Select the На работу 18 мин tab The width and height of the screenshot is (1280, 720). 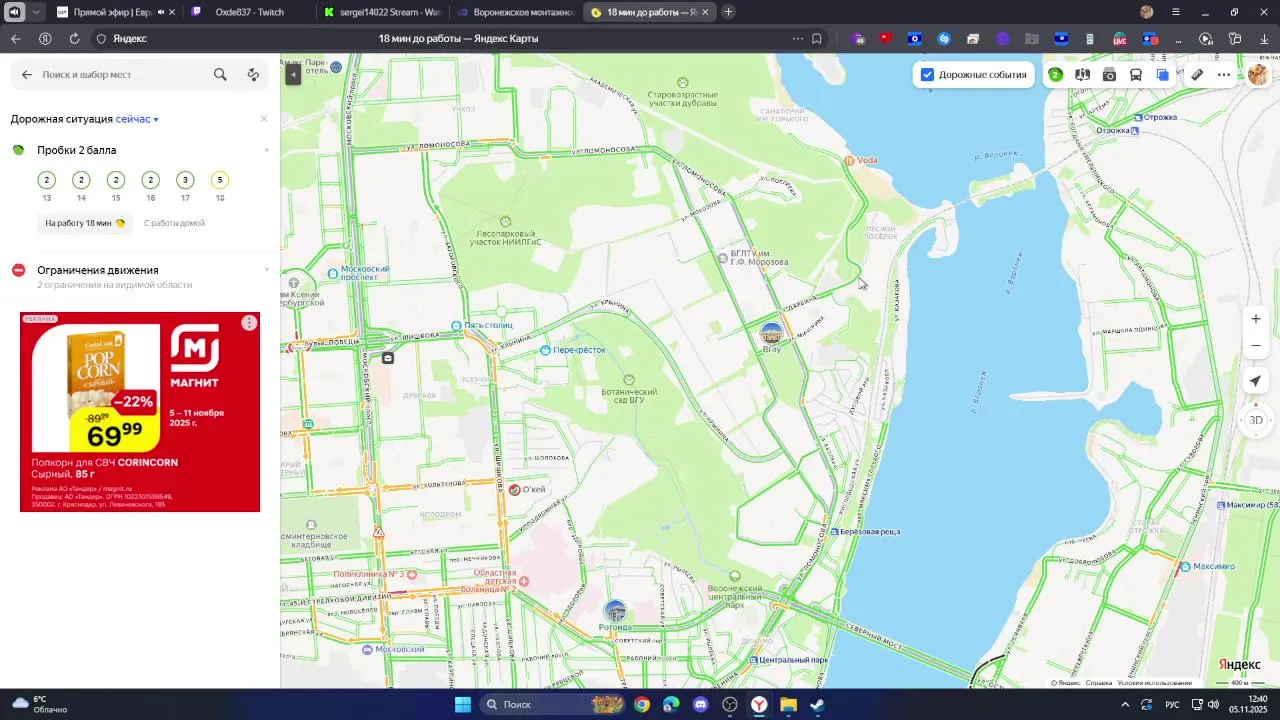85,223
